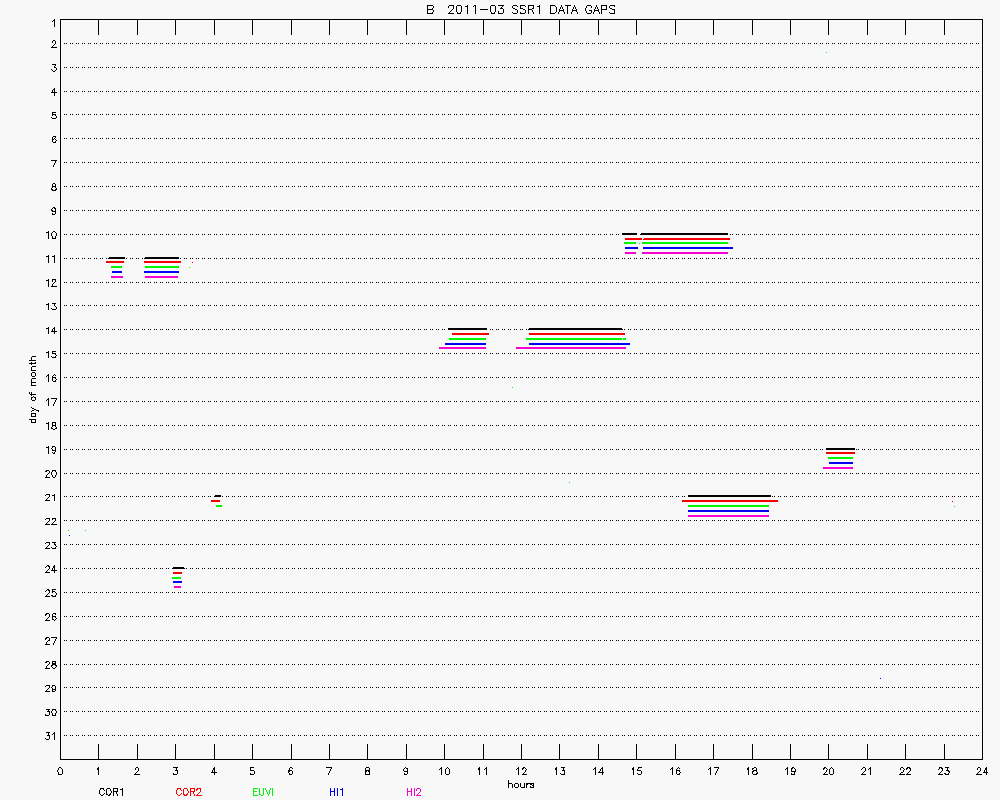The height and width of the screenshot is (800, 1000).
Task: Click the red COR2 legend label
Action: click(x=188, y=792)
